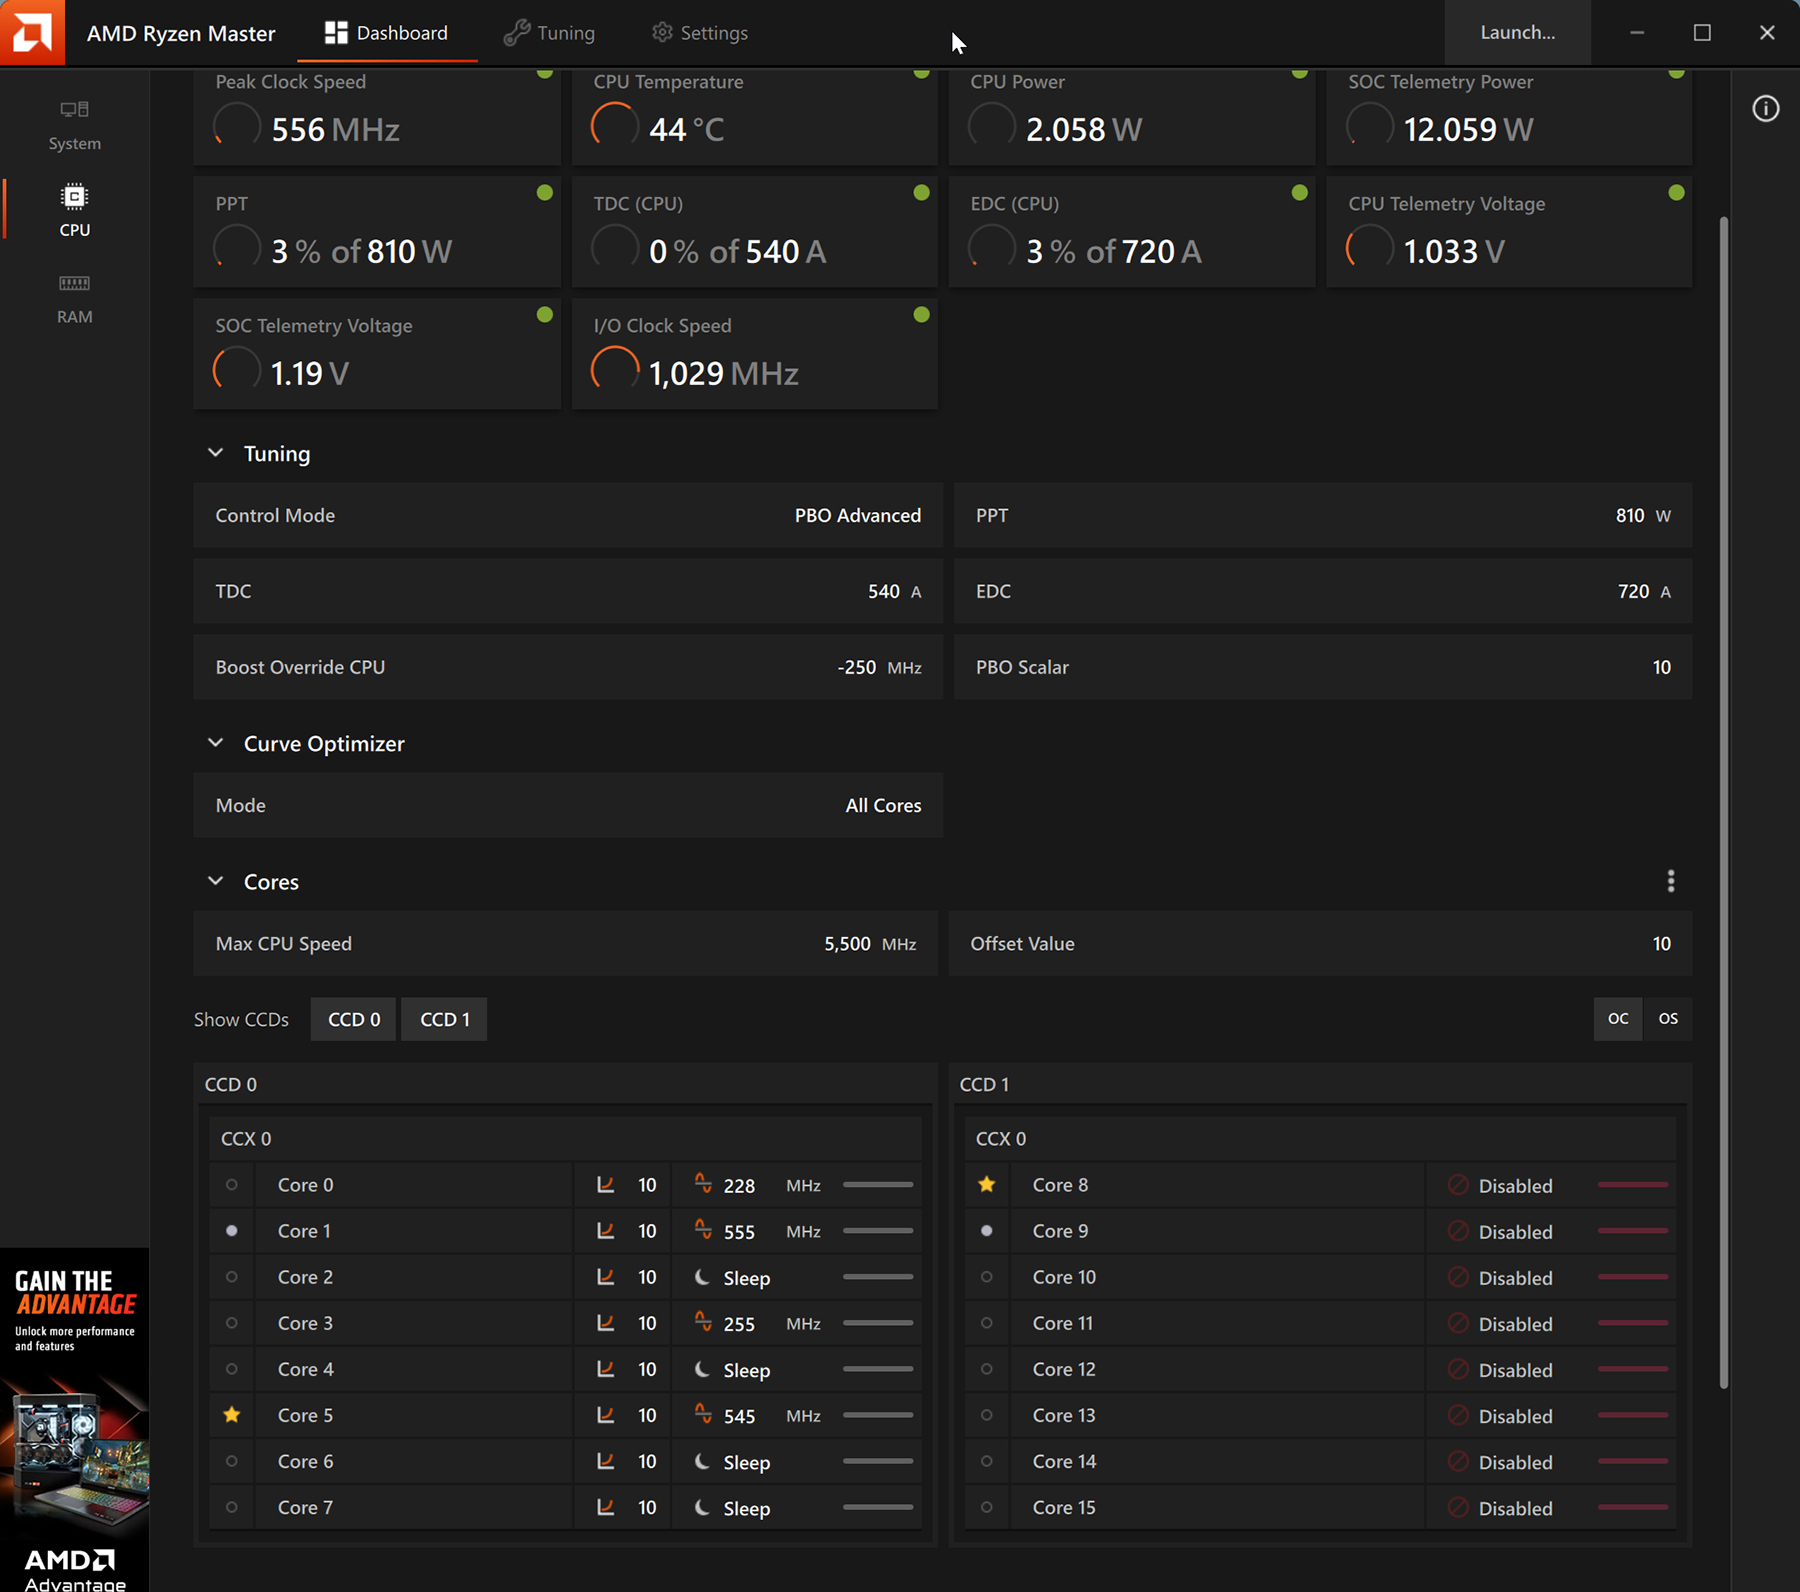This screenshot has width=1800, height=1592.
Task: Open the Cores three-dot options menu
Action: click(x=1671, y=881)
